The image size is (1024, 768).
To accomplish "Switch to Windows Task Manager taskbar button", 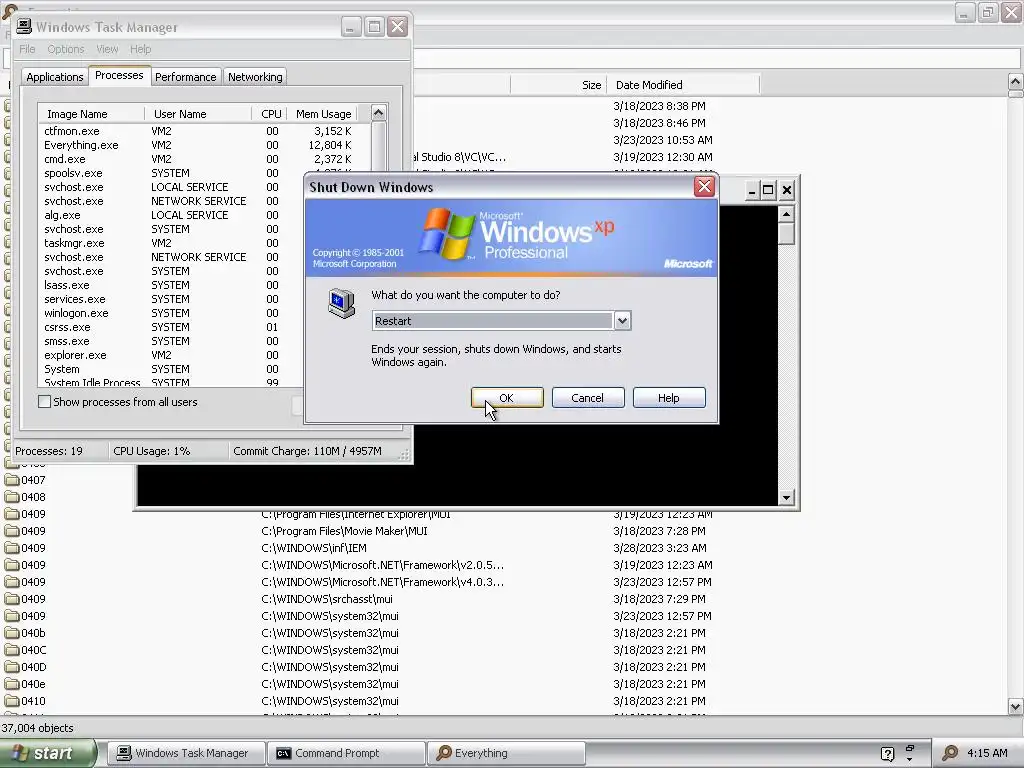I will (187, 753).
